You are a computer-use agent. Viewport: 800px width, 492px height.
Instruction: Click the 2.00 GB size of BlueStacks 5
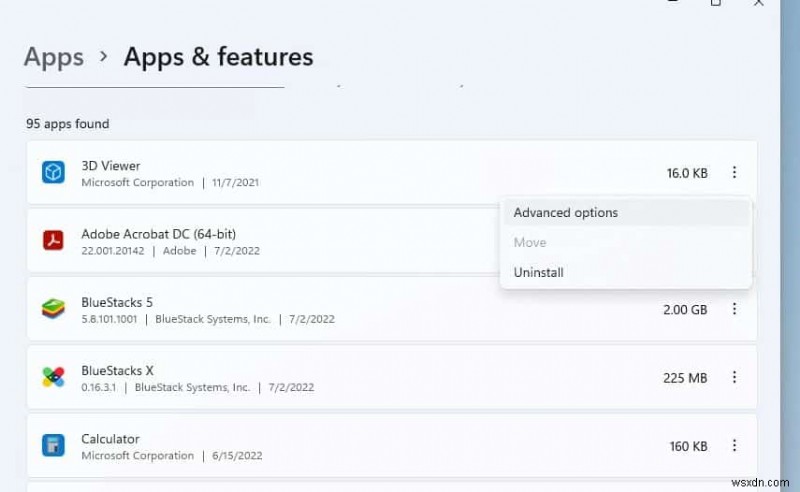[685, 310]
